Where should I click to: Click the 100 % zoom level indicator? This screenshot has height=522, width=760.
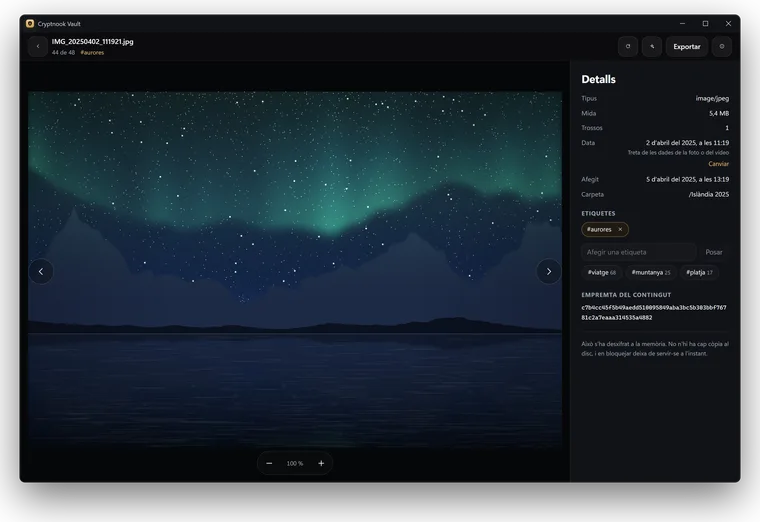295,463
